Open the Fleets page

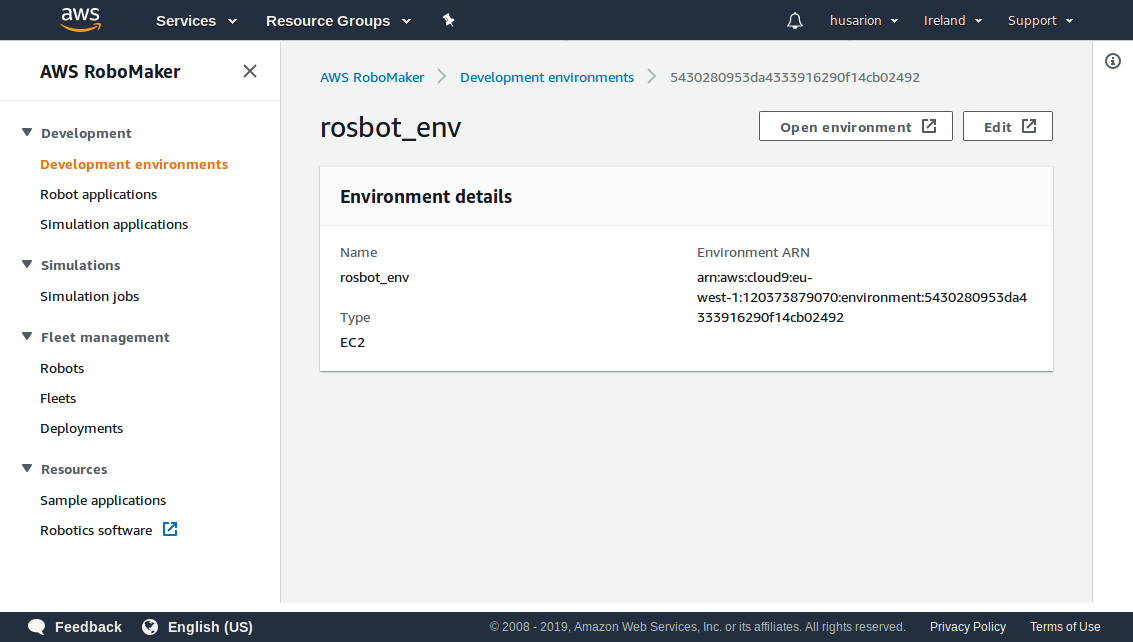[x=58, y=398]
